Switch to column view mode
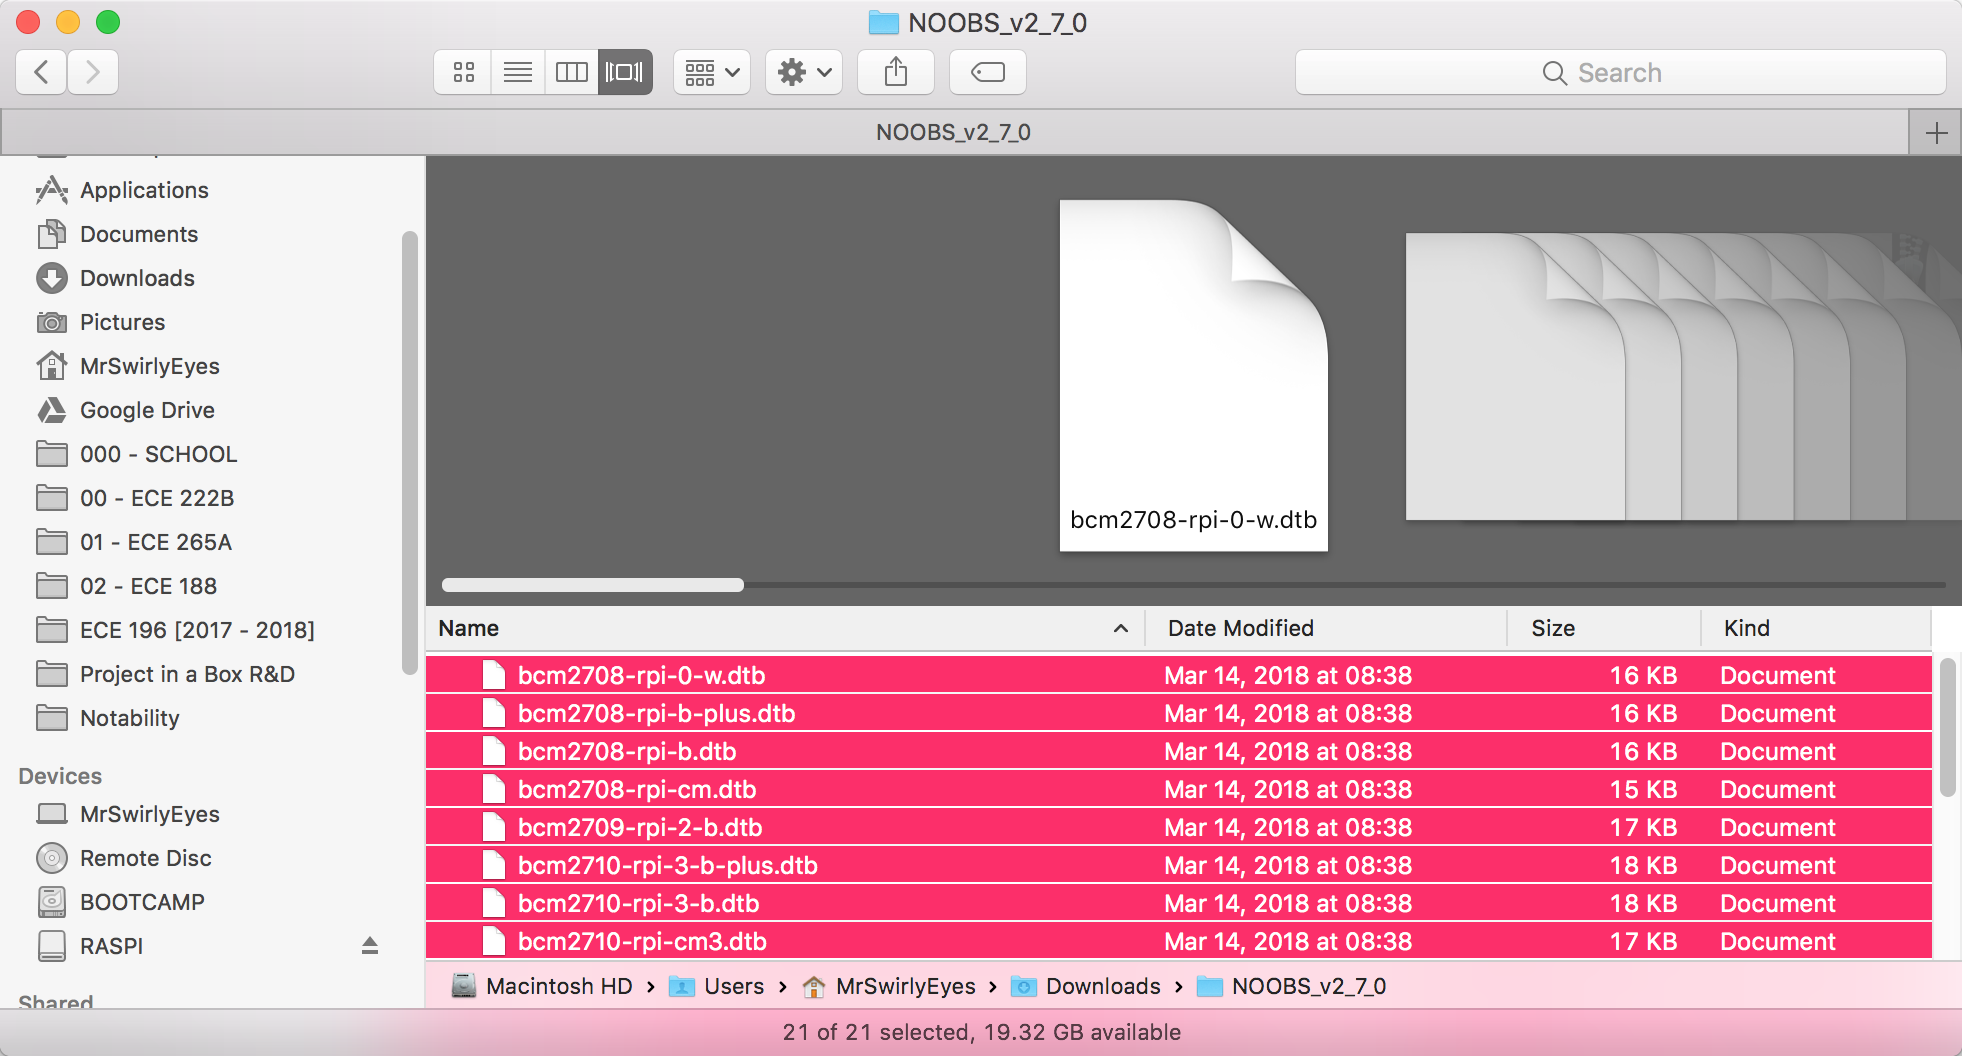The height and width of the screenshot is (1056, 1962). coord(571,72)
